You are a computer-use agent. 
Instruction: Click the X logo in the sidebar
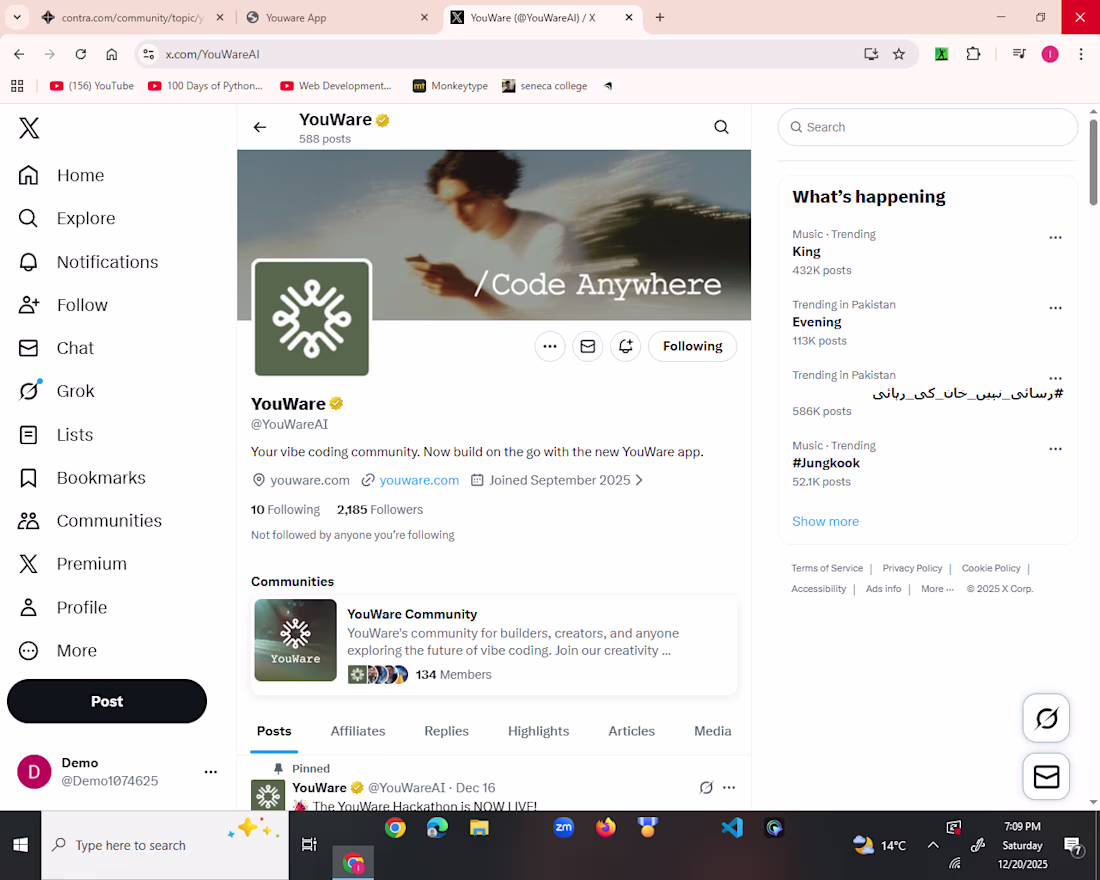pos(29,128)
